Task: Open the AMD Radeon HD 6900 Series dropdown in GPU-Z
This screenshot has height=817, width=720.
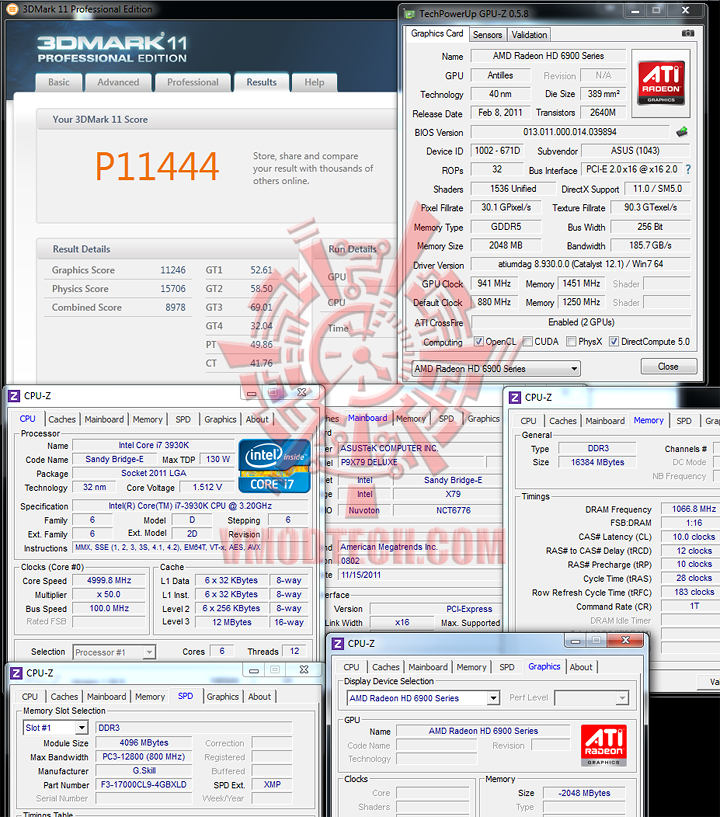Action: [496, 368]
